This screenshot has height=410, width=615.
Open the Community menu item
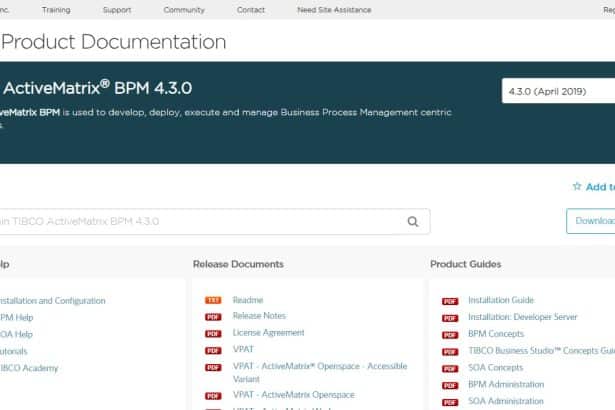pos(184,10)
